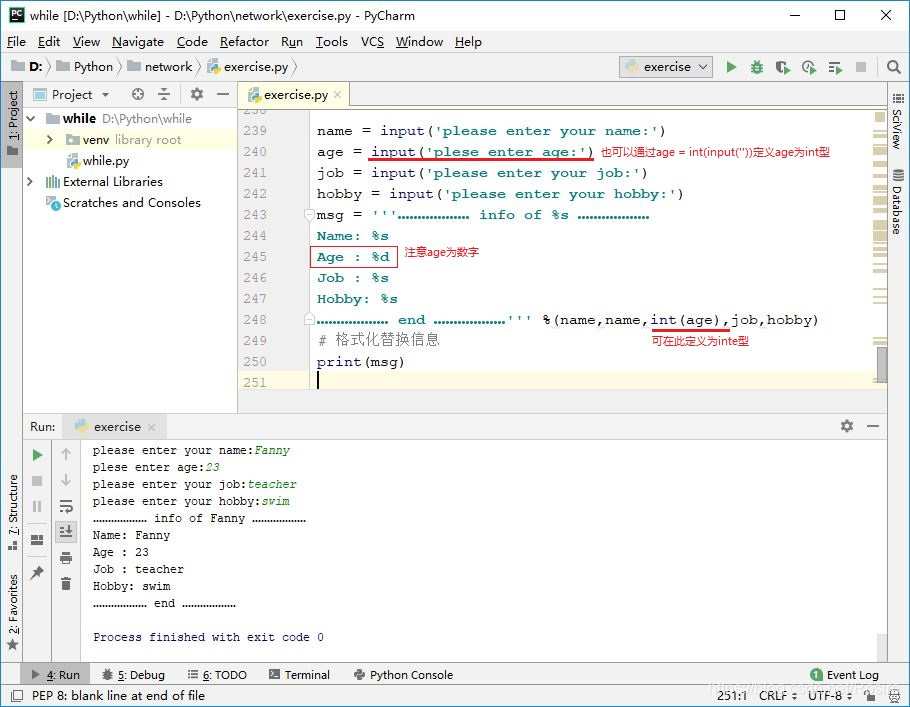Toggle scroll to end of console
Screen dimensions: 910x707
(66, 531)
